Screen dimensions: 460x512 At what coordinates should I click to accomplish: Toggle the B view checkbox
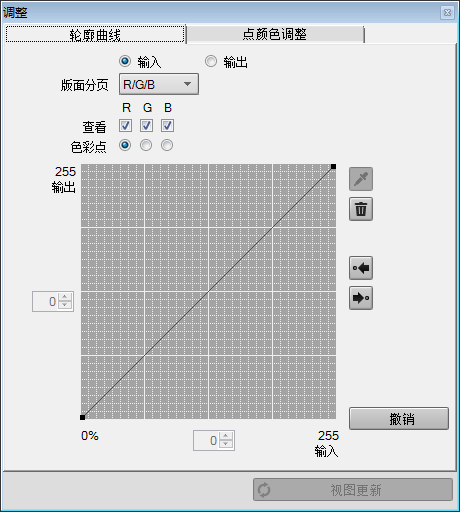[x=167, y=126]
